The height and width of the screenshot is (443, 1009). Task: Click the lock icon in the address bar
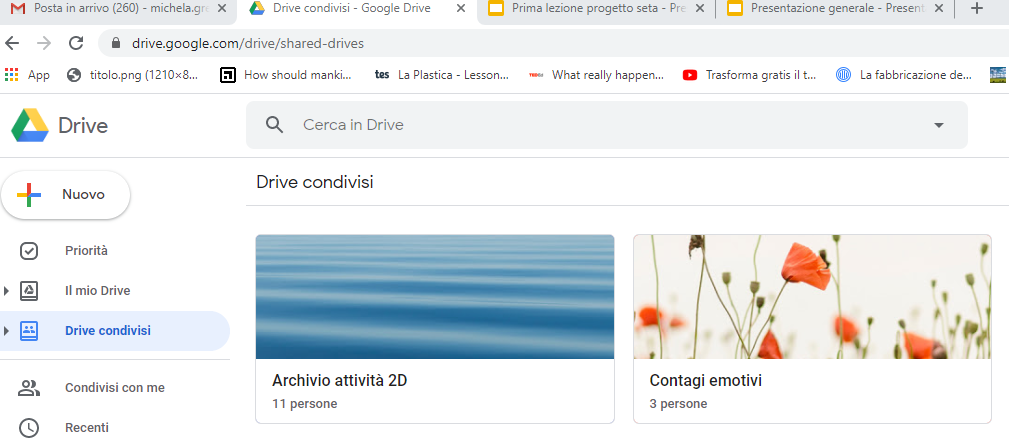[x=116, y=43]
